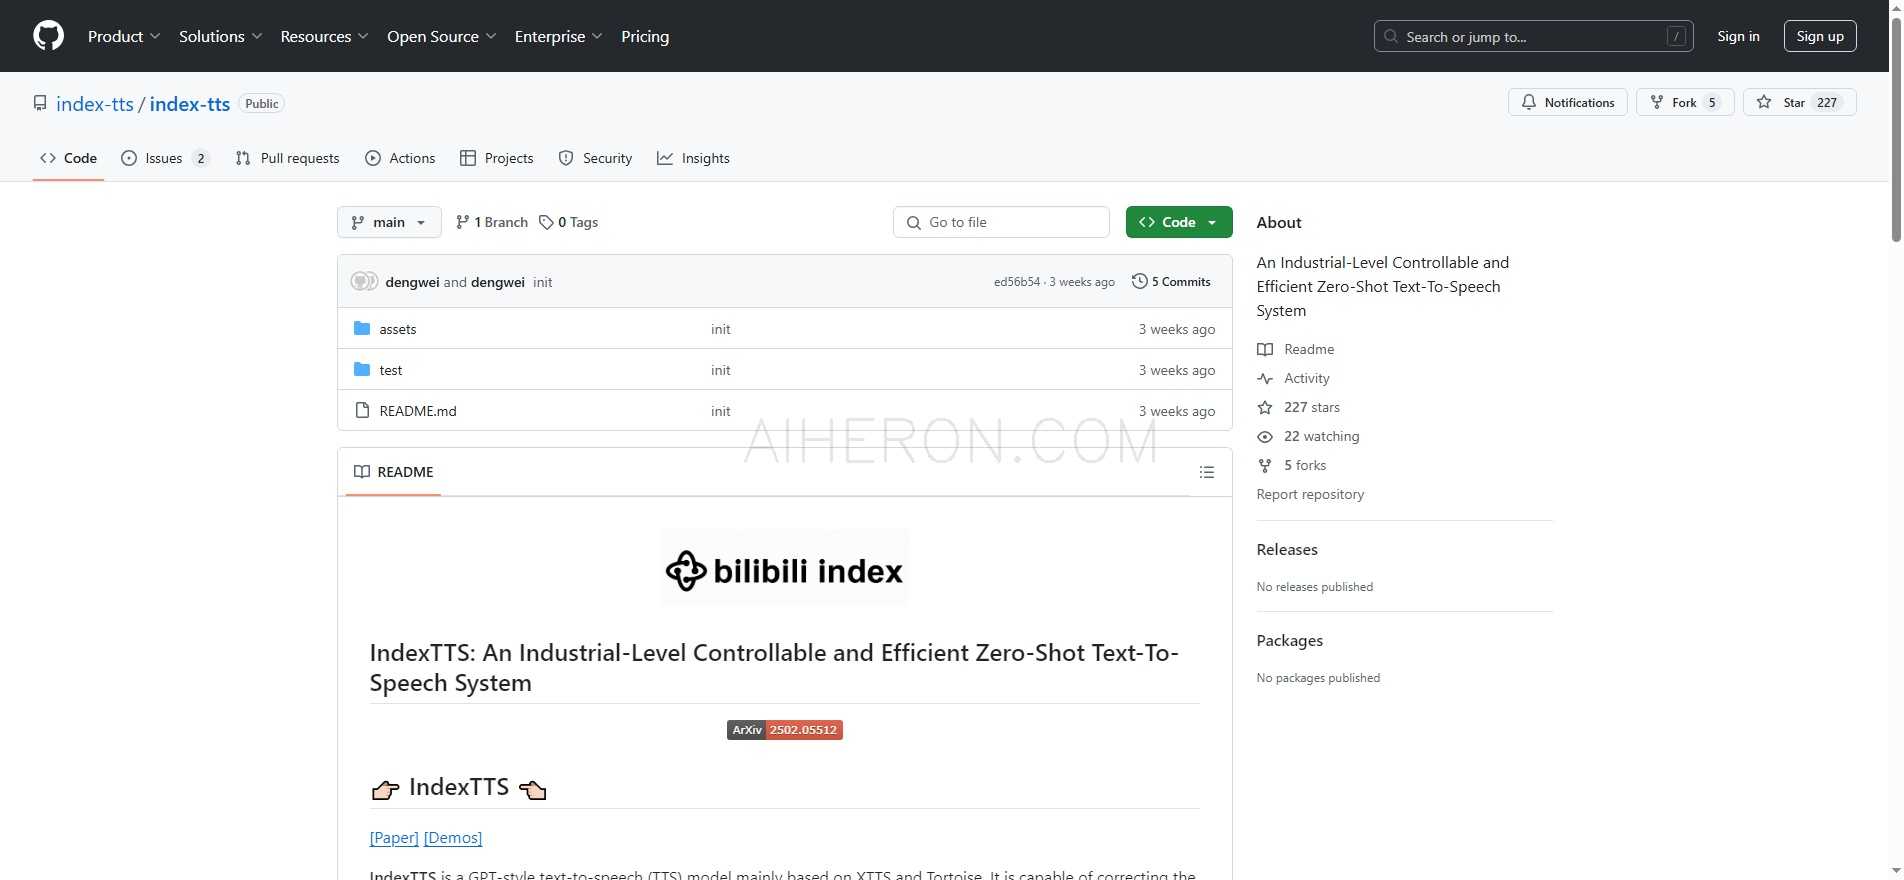Screen dimensions: 1904x880
Task: Click the init commit message in assets row
Action: click(x=721, y=329)
